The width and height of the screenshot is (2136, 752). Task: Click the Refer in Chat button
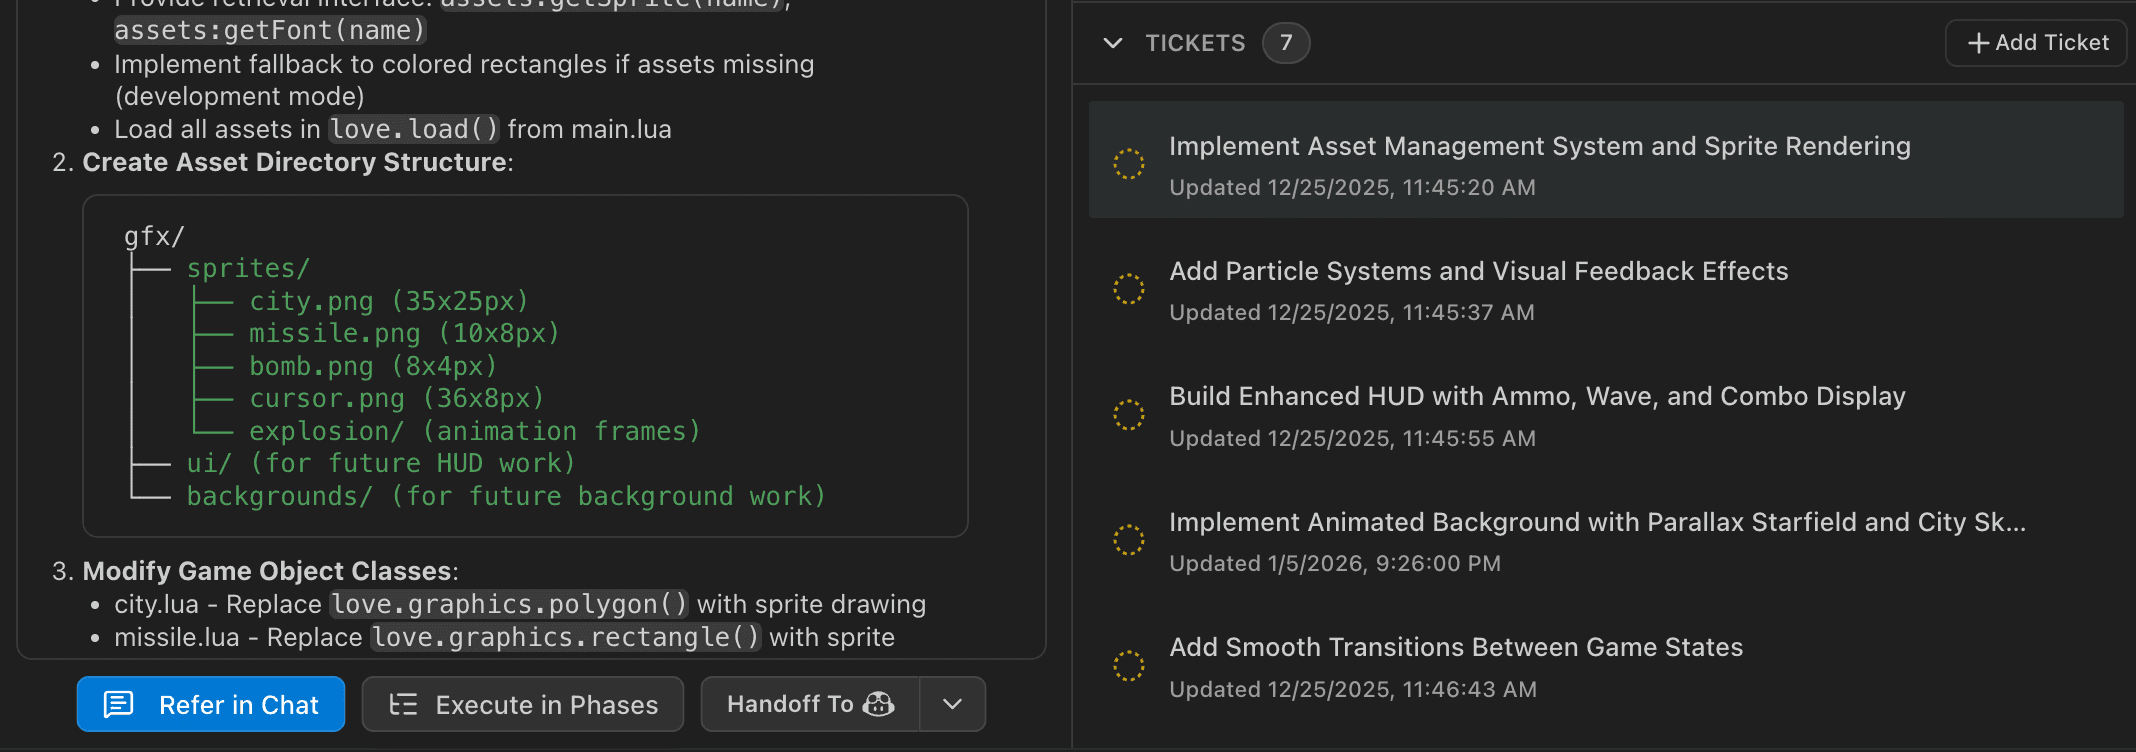click(x=210, y=704)
